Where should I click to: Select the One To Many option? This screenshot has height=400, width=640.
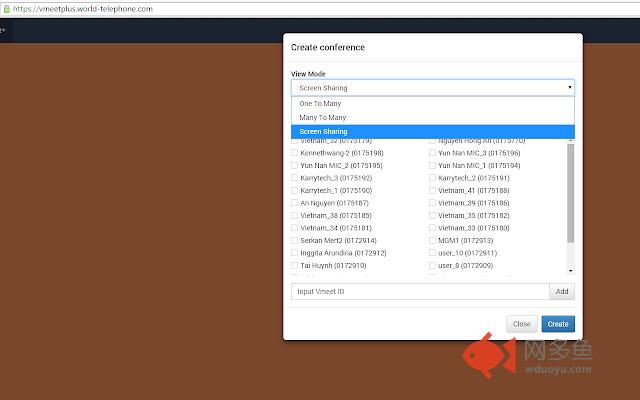click(433, 104)
